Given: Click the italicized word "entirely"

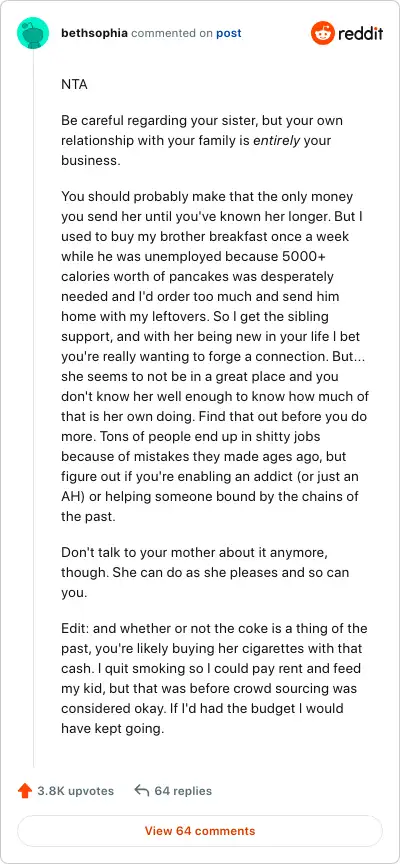Looking at the screenshot, I should tap(277, 141).
